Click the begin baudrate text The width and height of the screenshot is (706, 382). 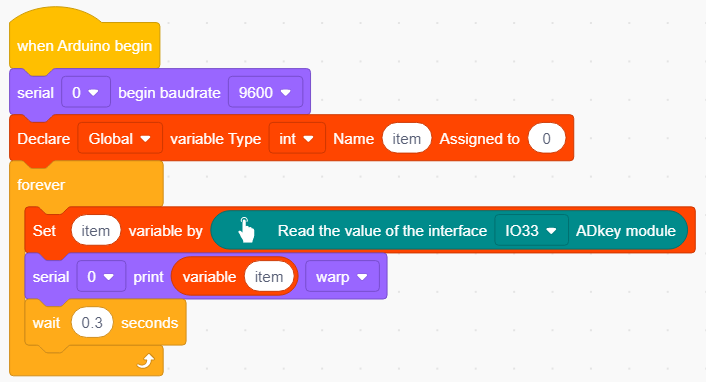coord(169,92)
